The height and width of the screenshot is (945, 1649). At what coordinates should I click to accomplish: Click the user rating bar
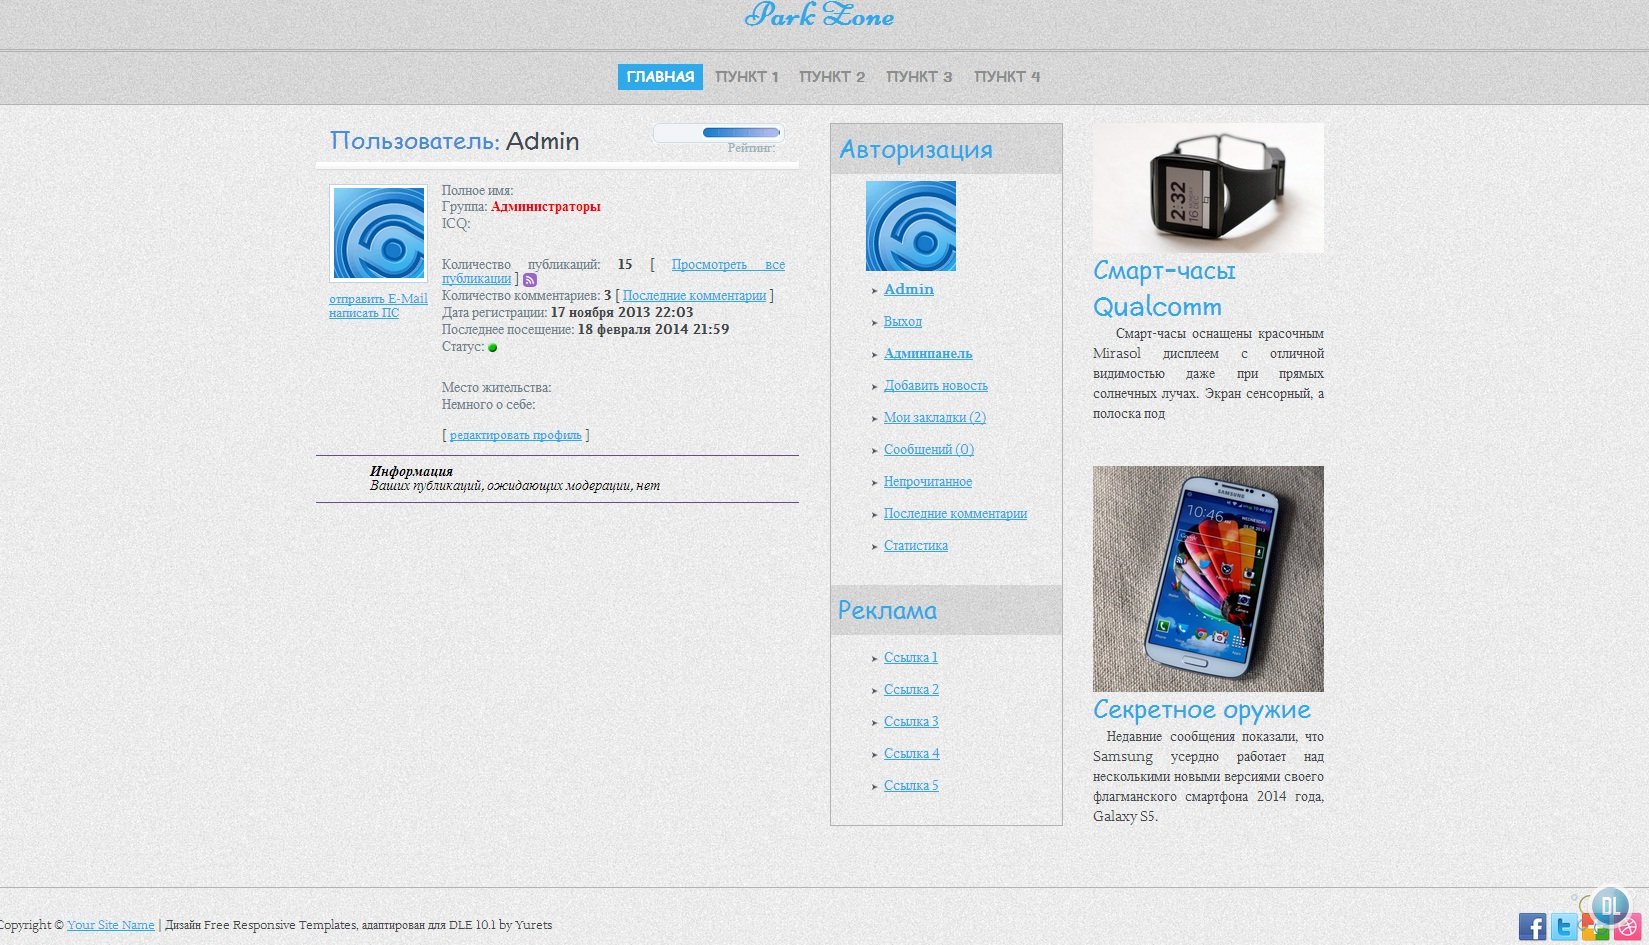pos(740,132)
